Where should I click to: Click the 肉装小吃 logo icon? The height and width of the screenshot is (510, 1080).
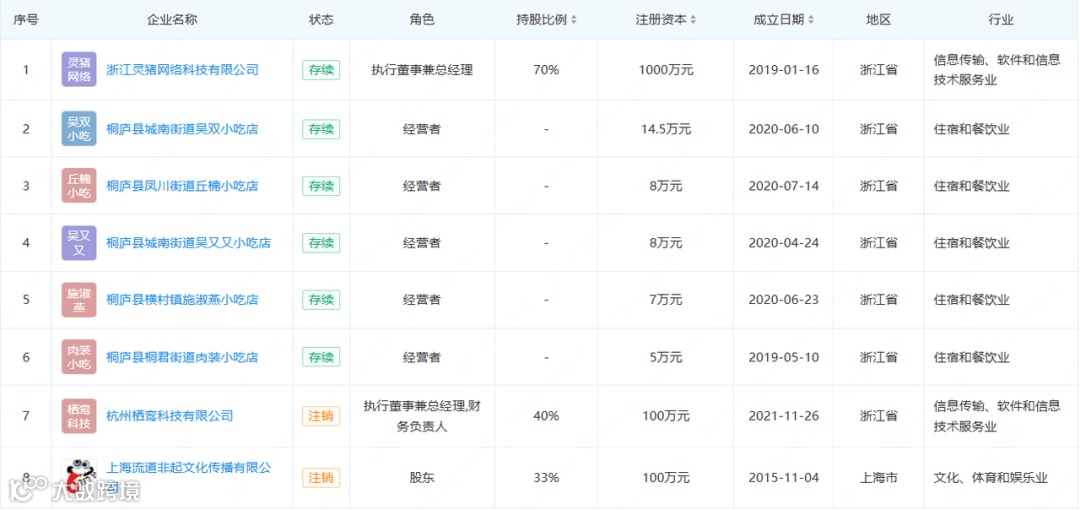click(79, 357)
